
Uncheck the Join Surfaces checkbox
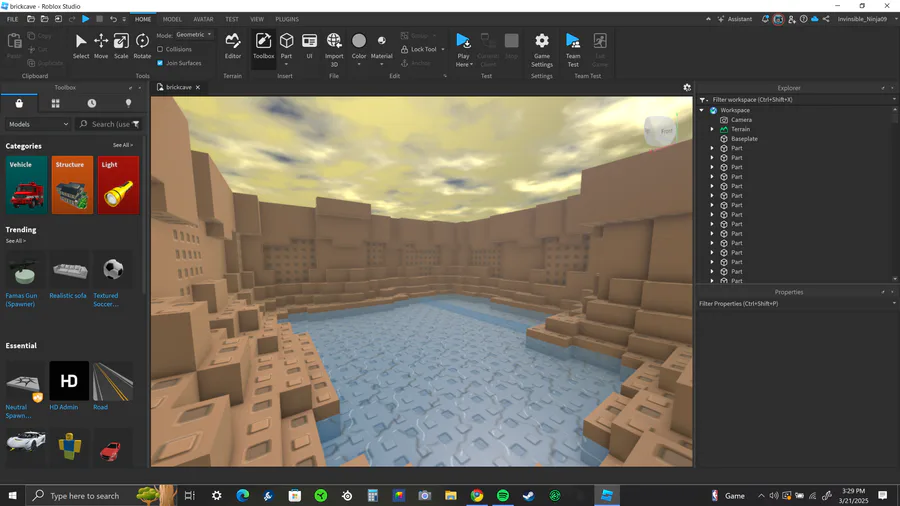point(160,63)
